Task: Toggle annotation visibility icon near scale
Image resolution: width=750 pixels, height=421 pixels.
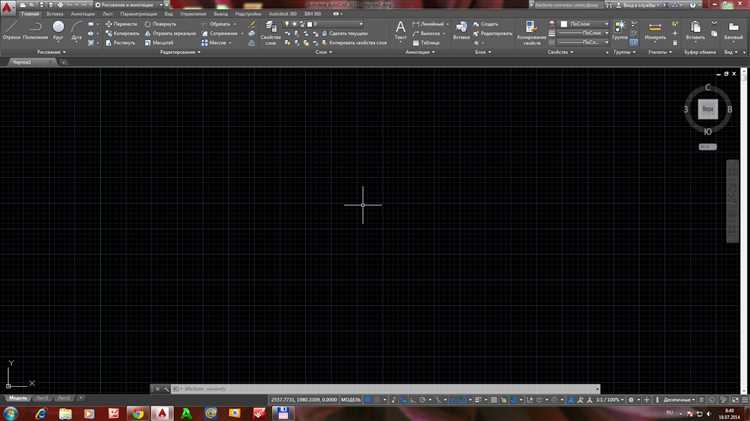Action: click(x=580, y=399)
